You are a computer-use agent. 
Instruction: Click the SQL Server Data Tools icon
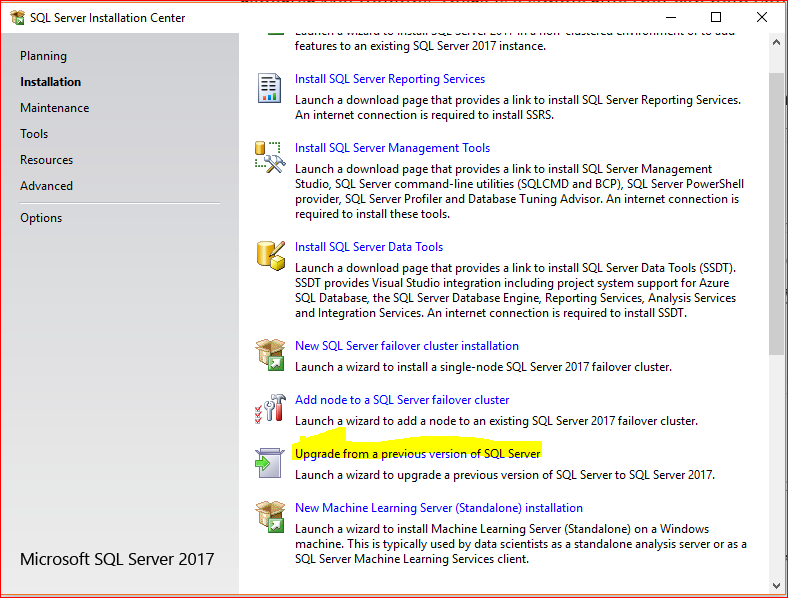[270, 255]
